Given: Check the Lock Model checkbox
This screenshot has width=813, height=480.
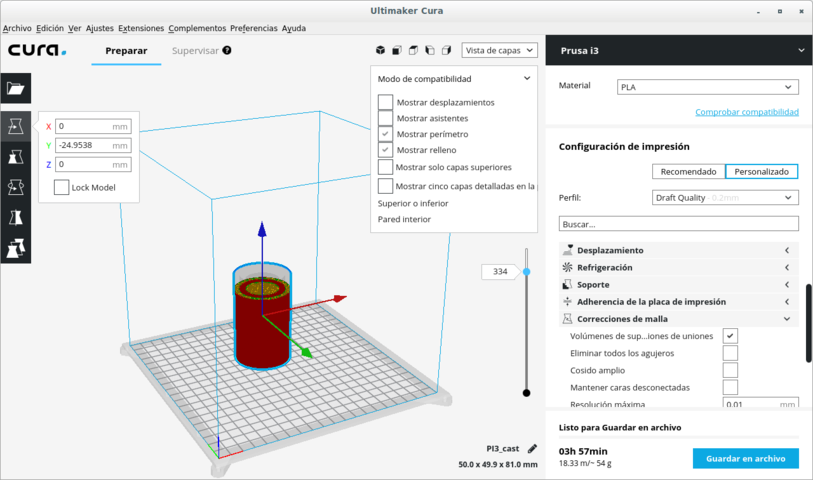Looking at the screenshot, I should click(61, 187).
